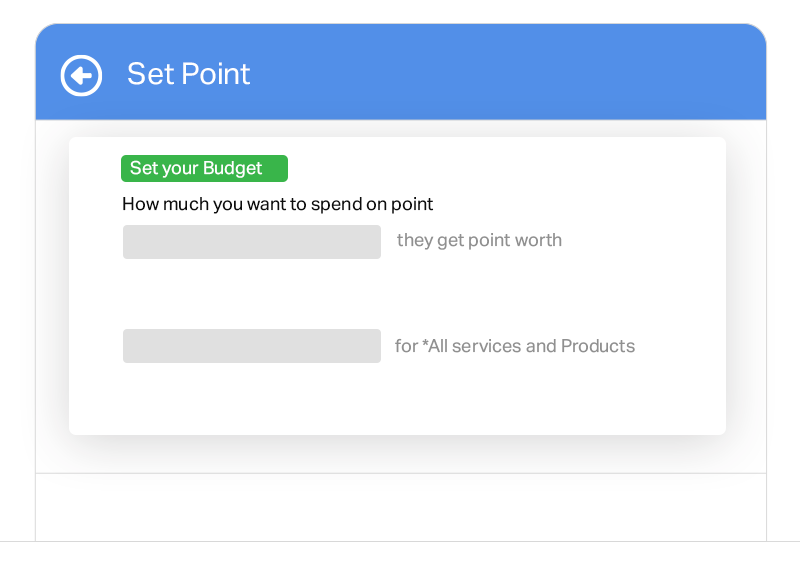Click 'for *All services and Products' text

tap(515, 346)
